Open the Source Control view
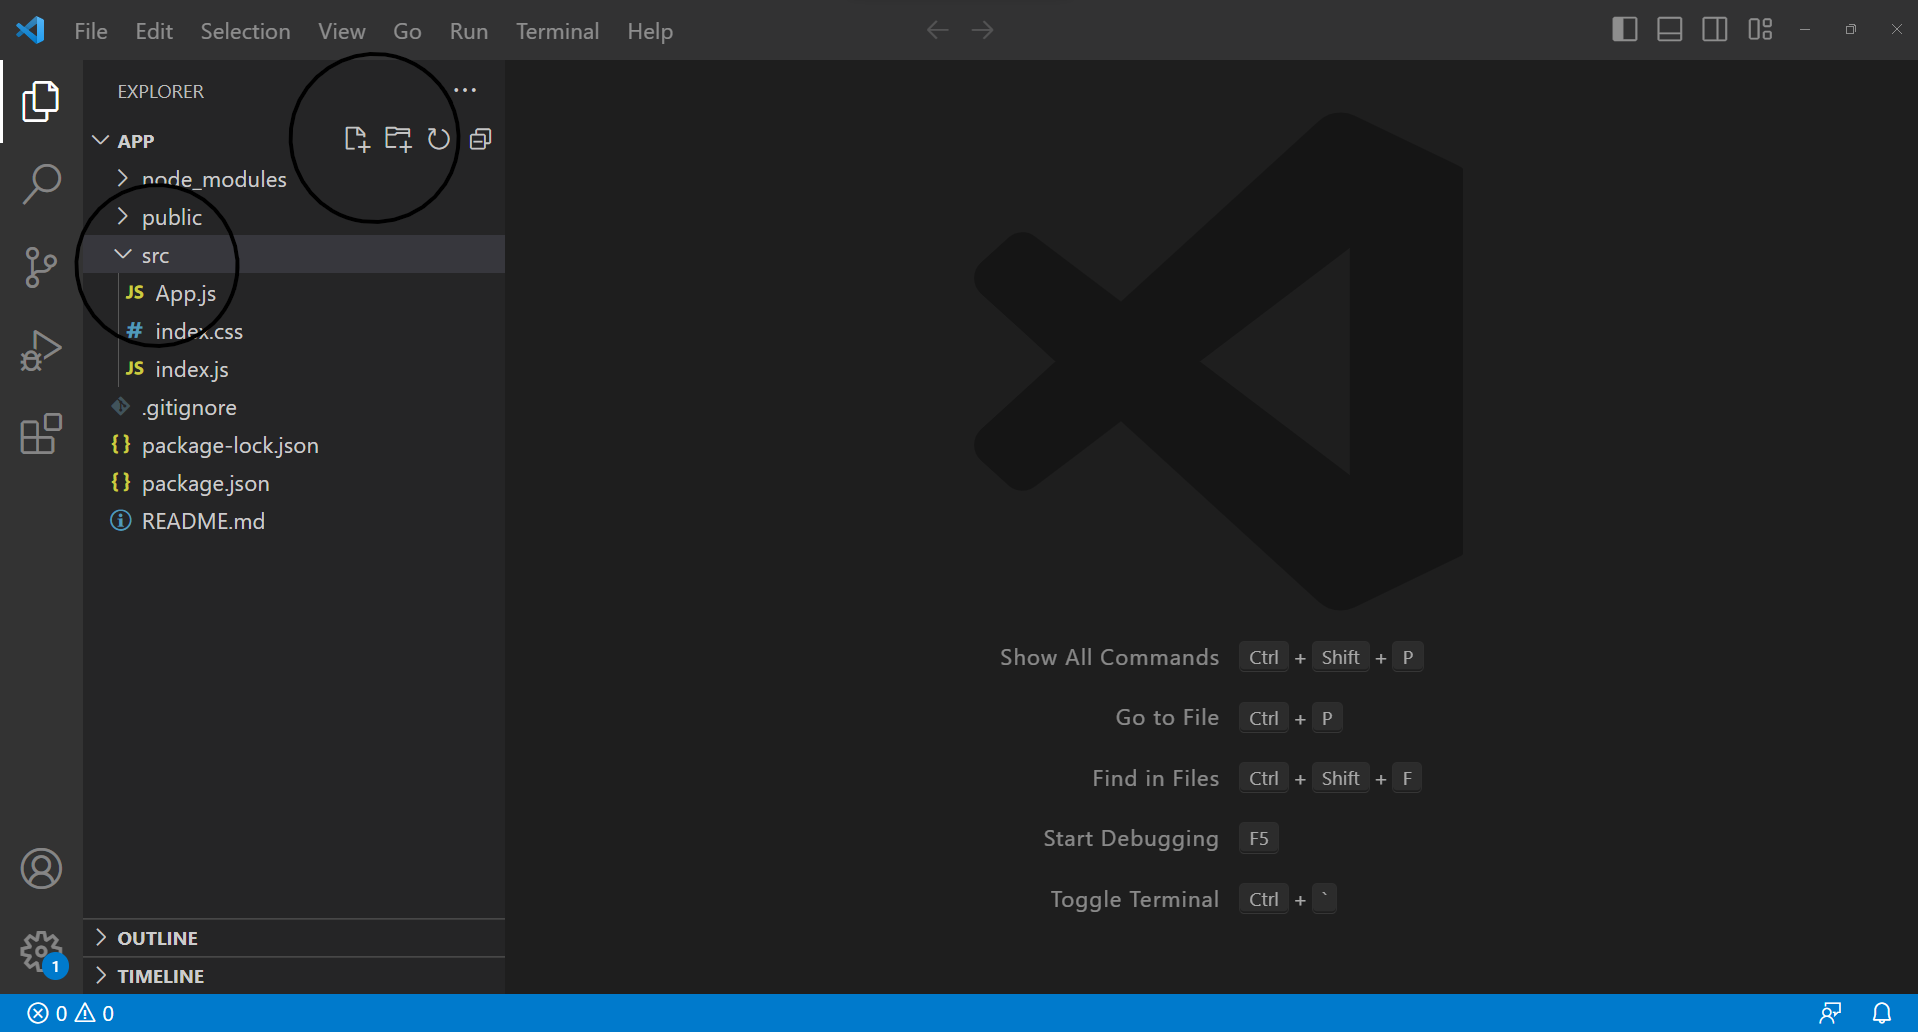 click(41, 268)
